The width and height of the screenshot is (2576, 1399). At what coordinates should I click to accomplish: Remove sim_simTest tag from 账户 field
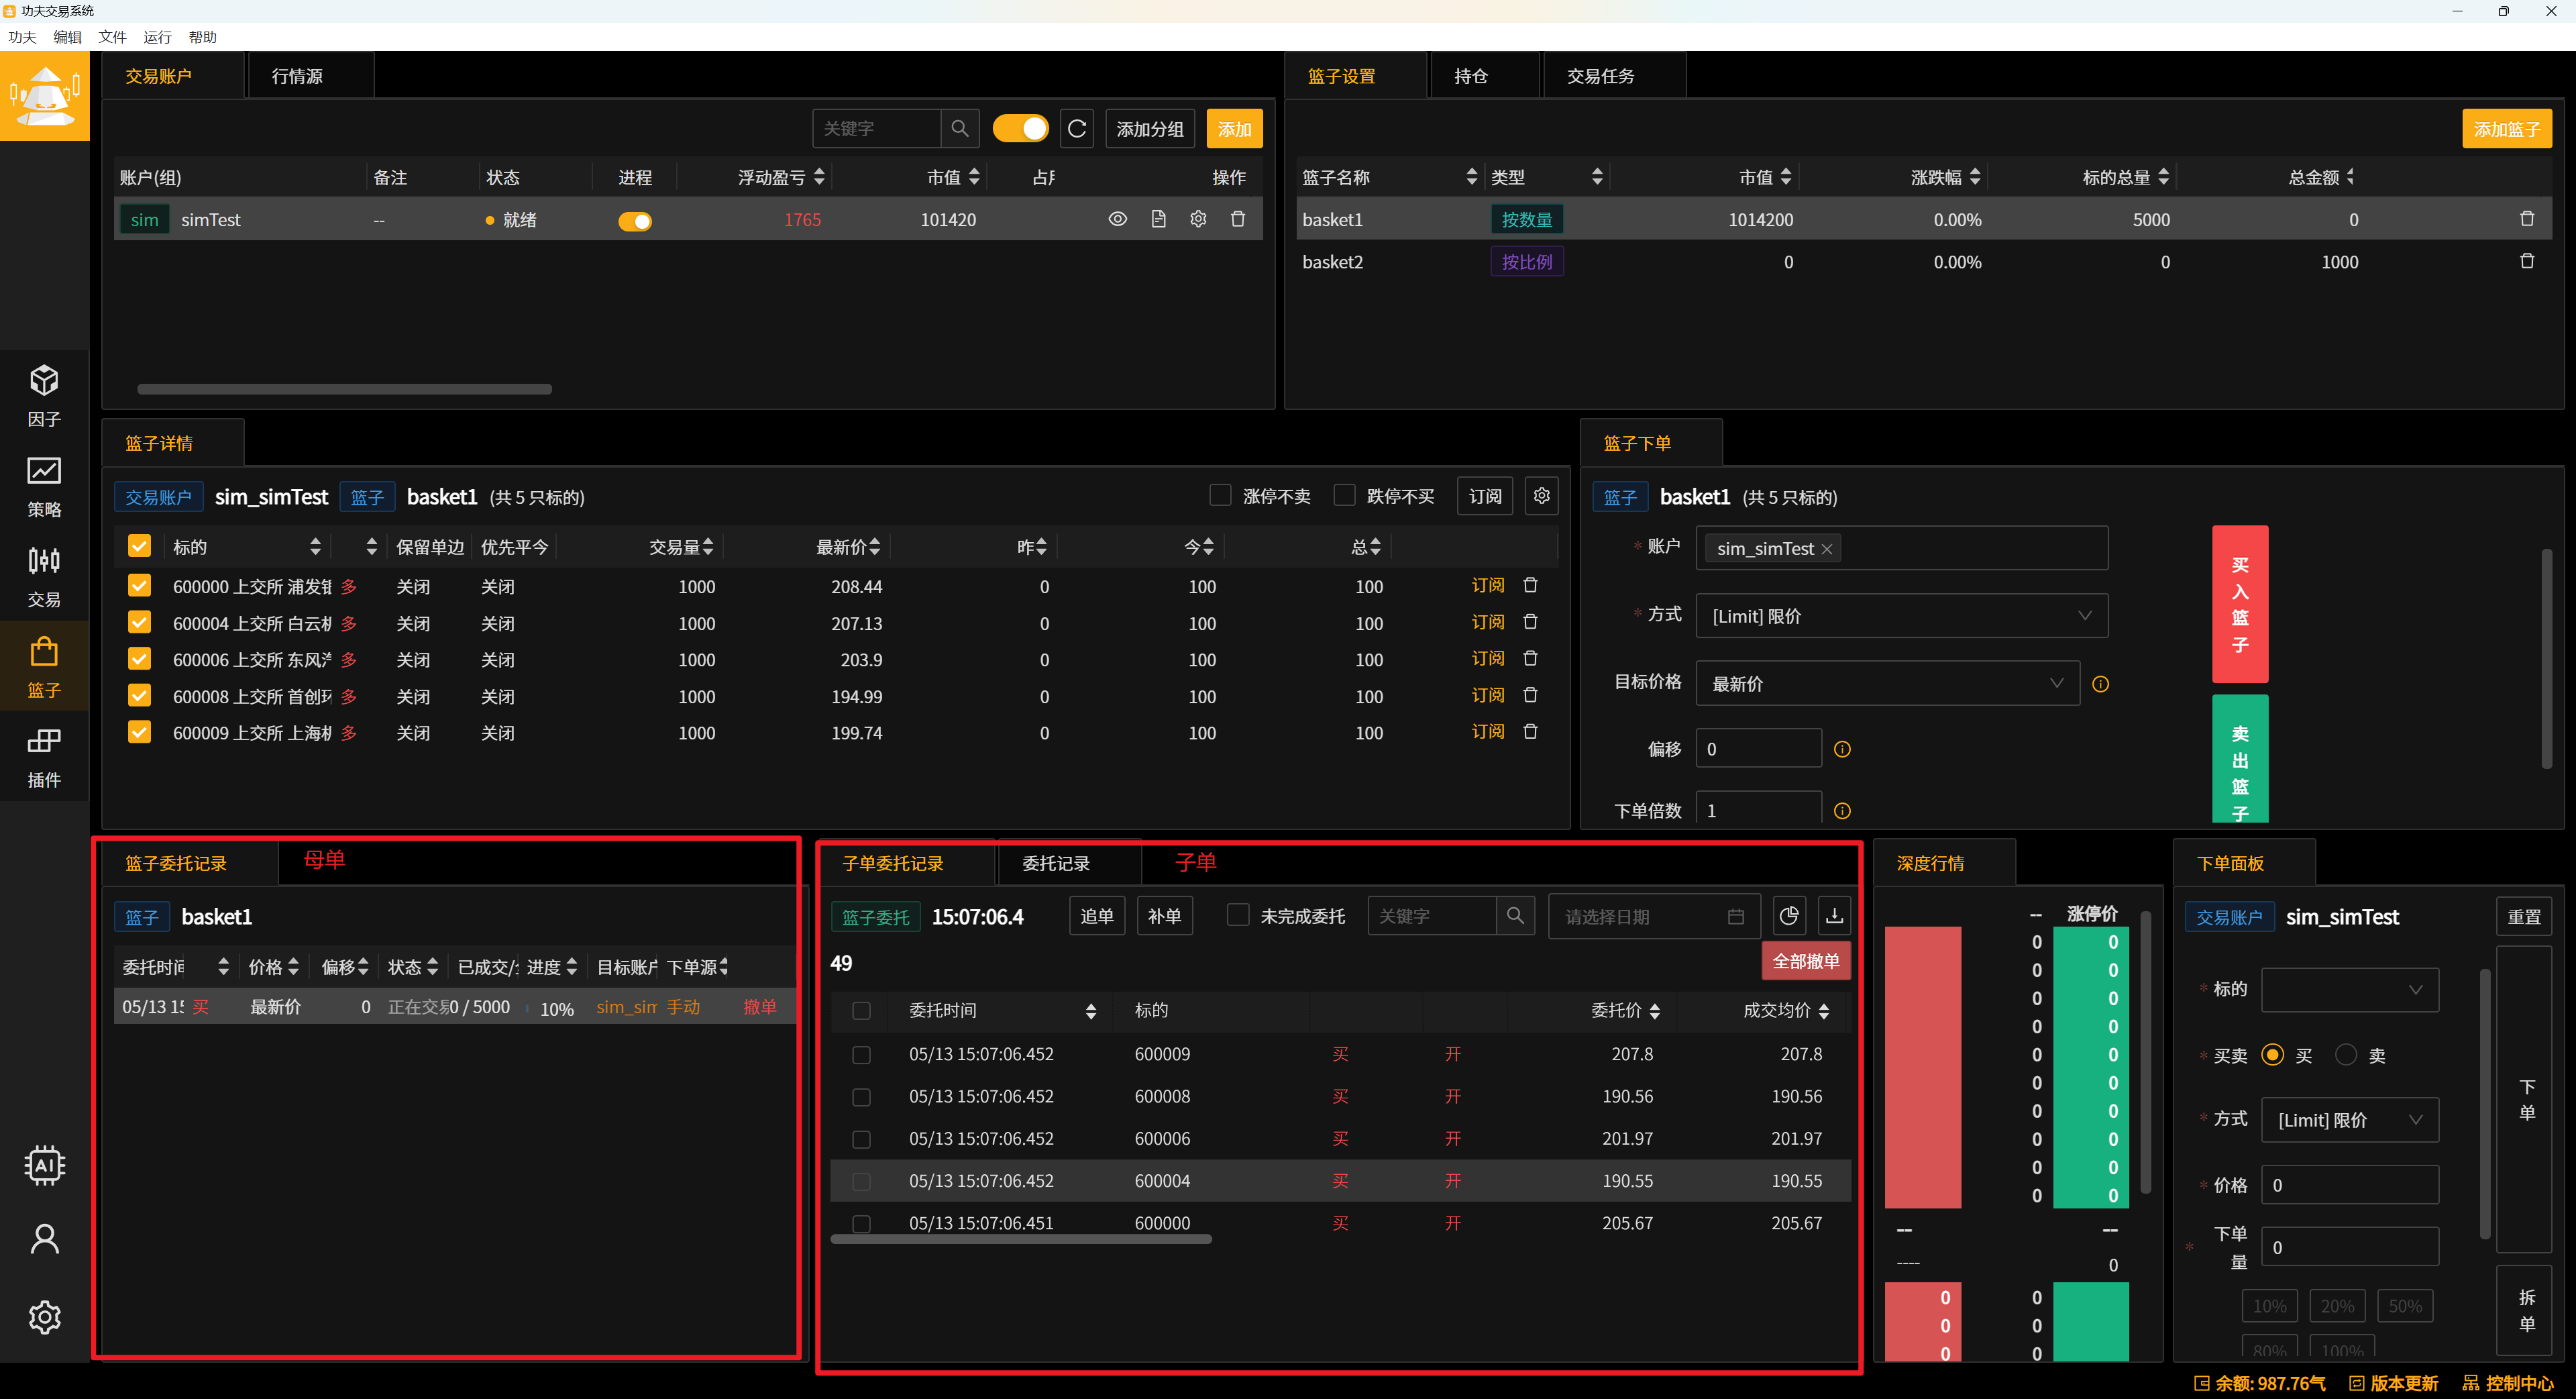[x=1826, y=549]
